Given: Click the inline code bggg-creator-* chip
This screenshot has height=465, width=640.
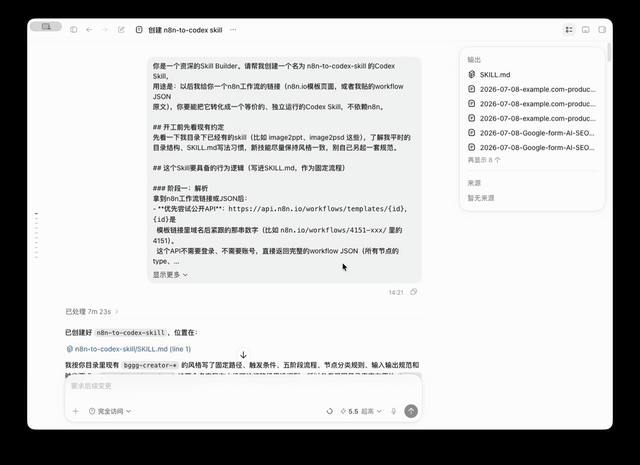Looking at the screenshot, I should pos(150,365).
